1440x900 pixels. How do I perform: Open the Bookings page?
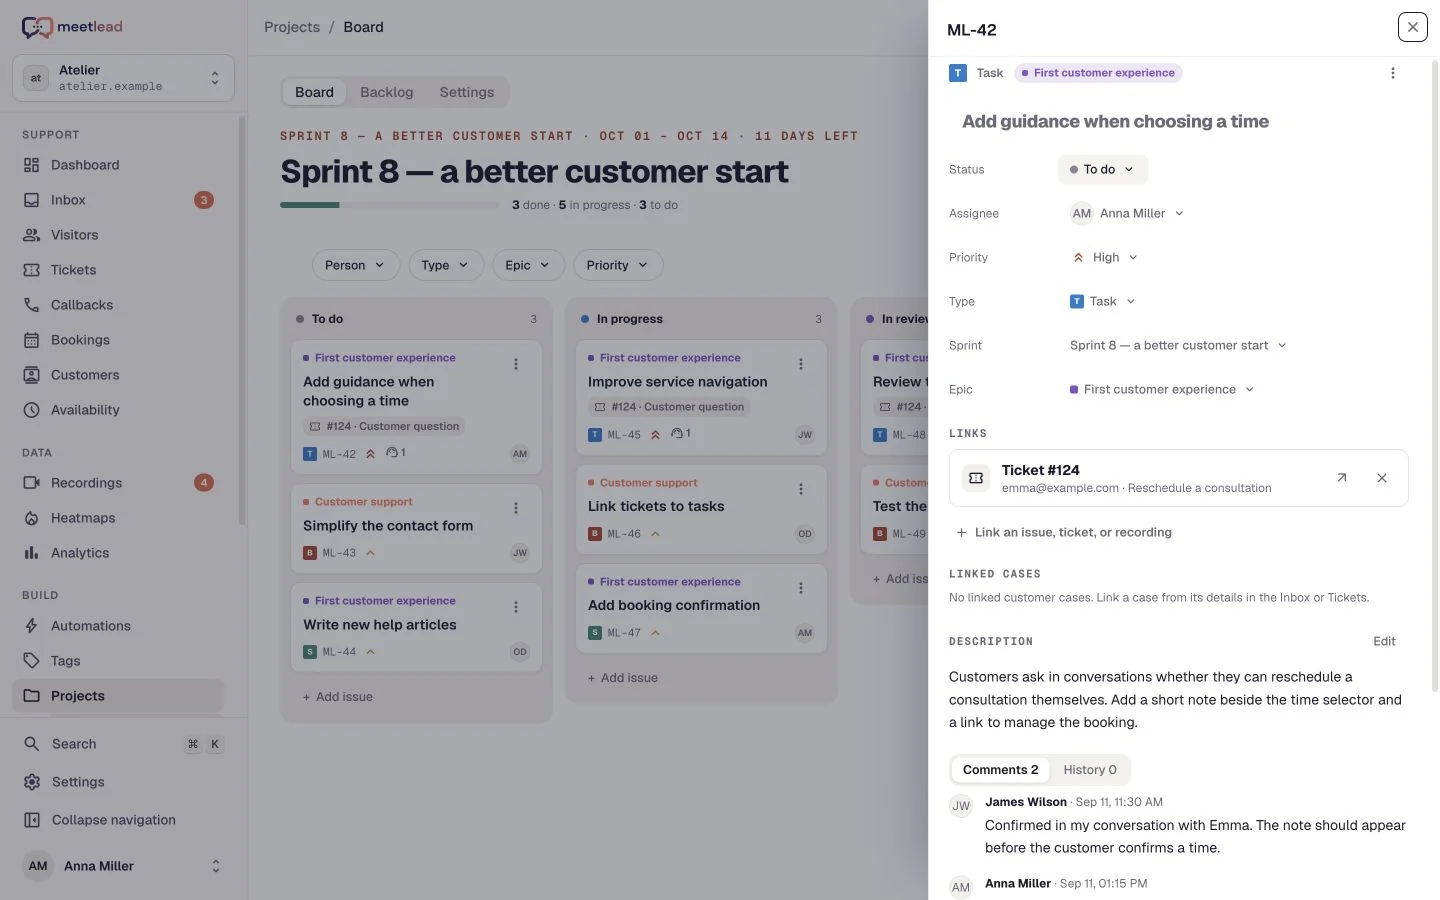[x=118, y=340]
